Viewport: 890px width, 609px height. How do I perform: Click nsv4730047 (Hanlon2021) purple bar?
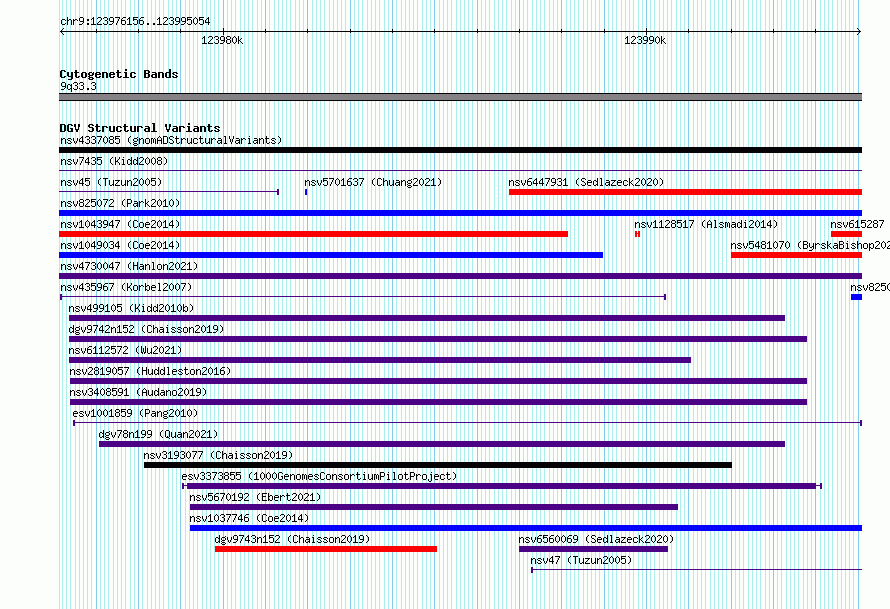click(460, 276)
